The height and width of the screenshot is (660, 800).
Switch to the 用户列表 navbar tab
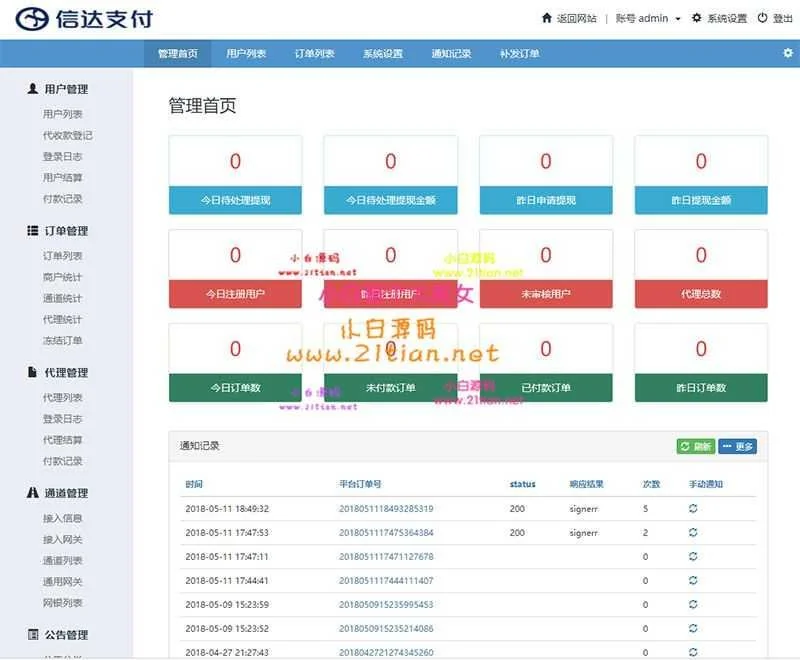coord(246,54)
